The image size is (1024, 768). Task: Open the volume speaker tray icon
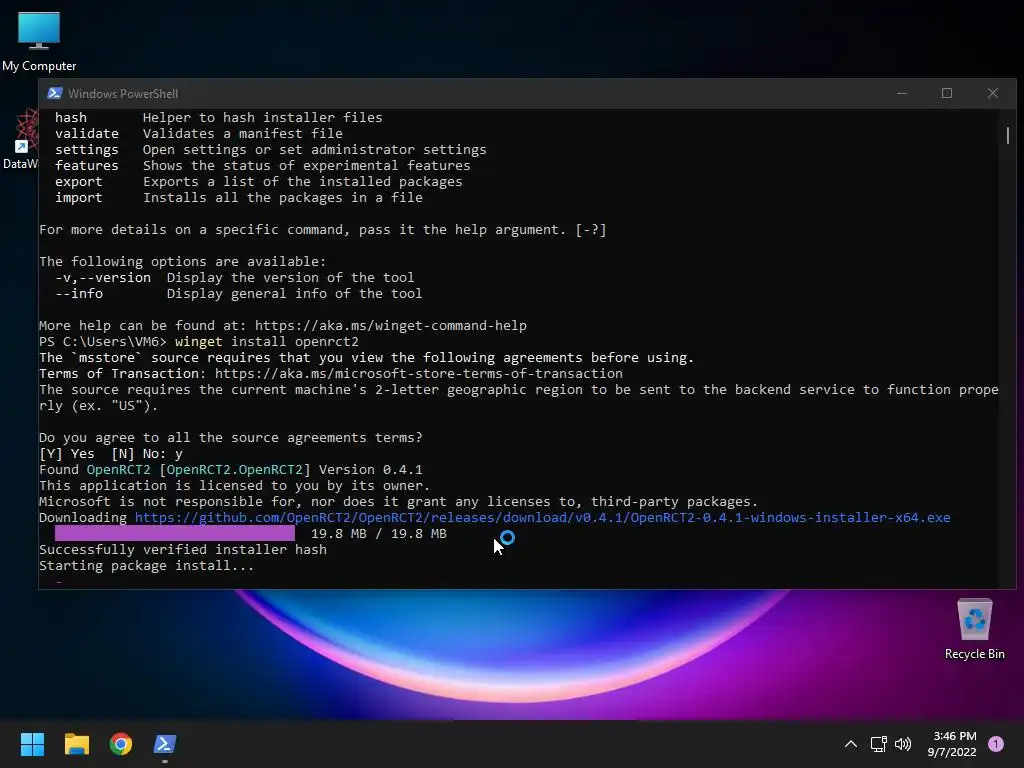(x=903, y=744)
